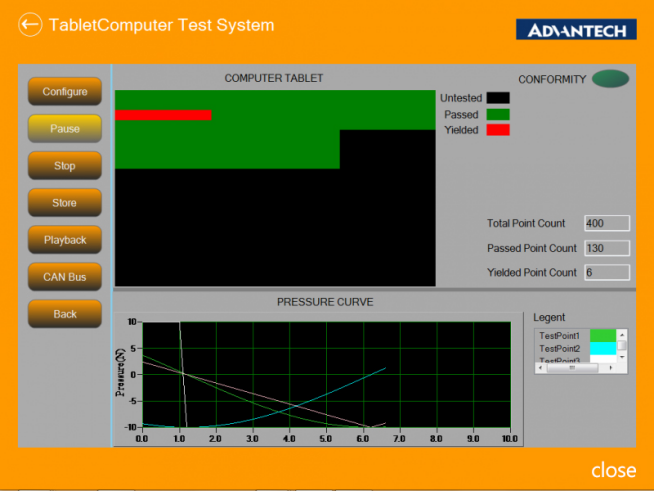Click the Advantech logo
The height and width of the screenshot is (491, 654).
(x=576, y=29)
